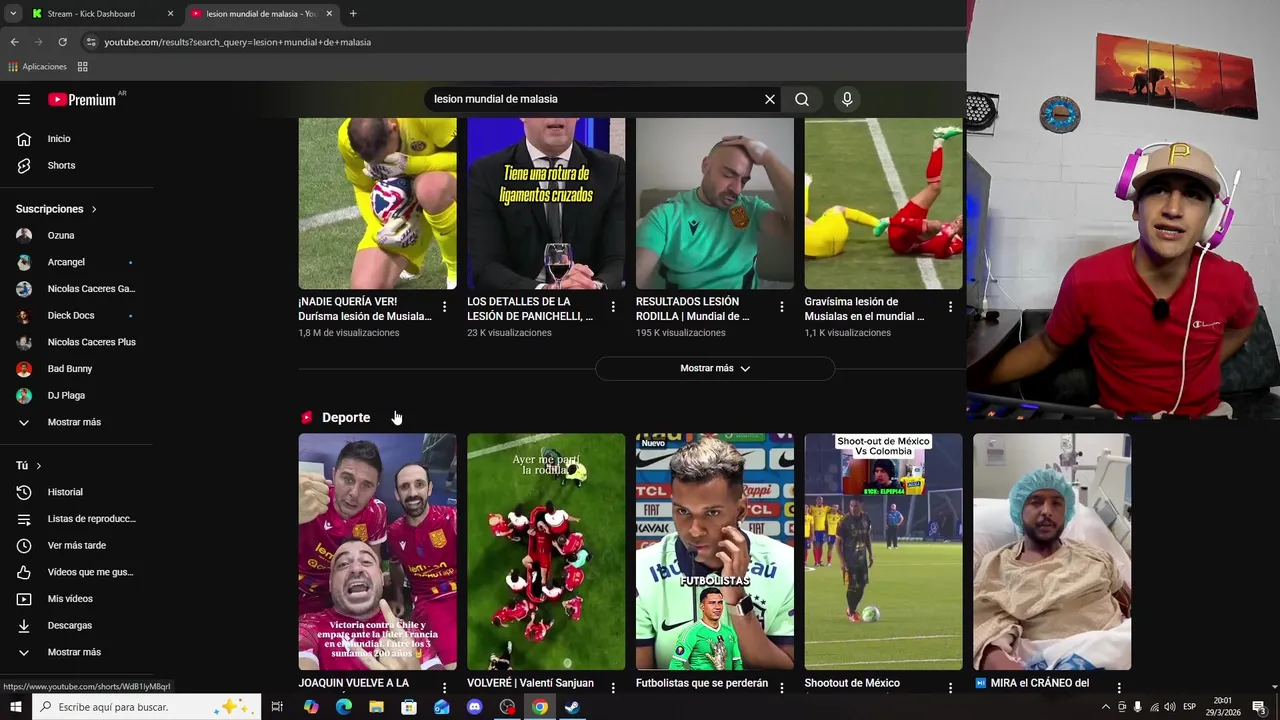
Task: Open a new browser tab
Action: pyautogui.click(x=353, y=14)
